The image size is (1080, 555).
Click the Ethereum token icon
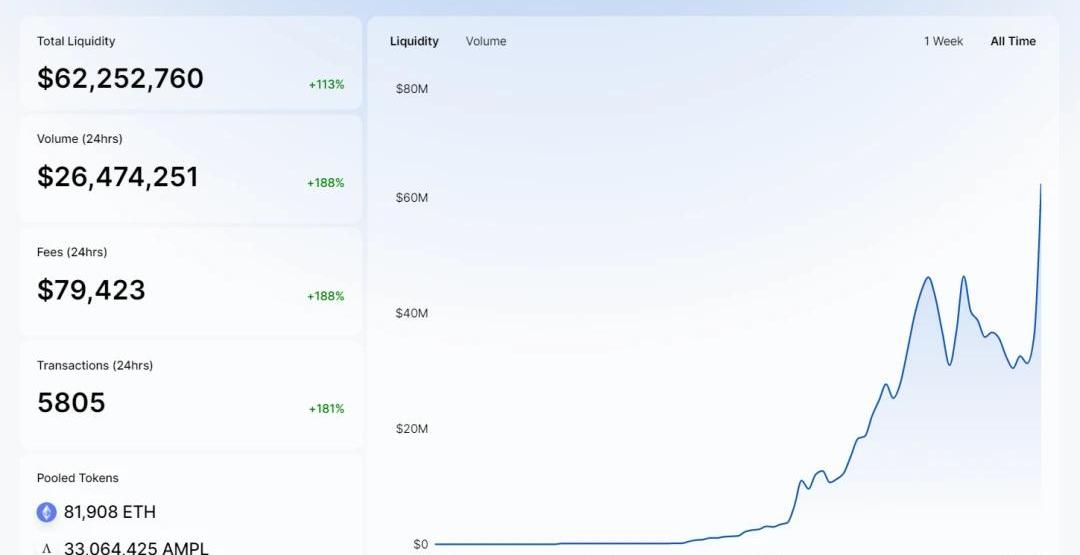47,512
